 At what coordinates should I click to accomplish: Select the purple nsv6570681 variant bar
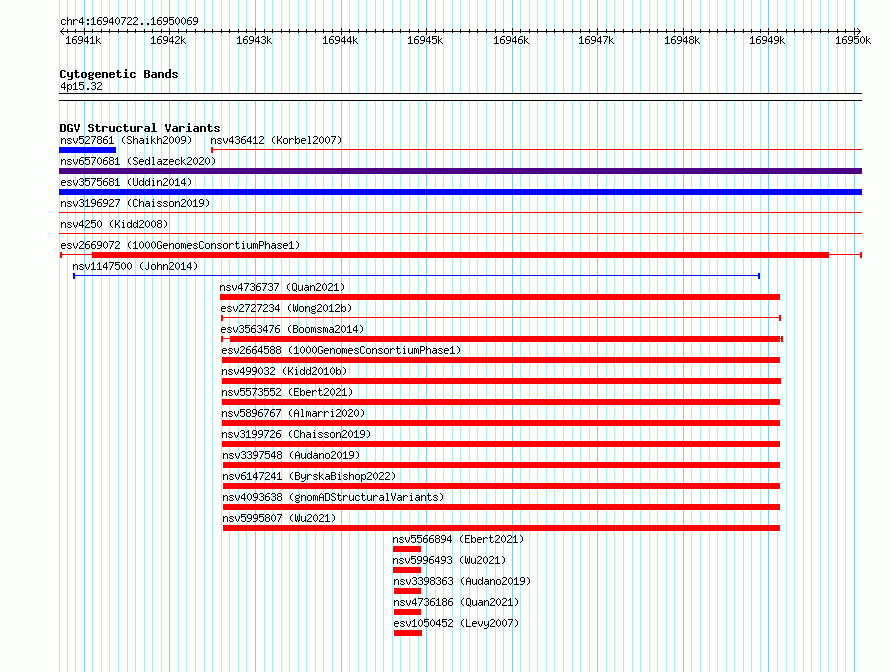pos(460,171)
